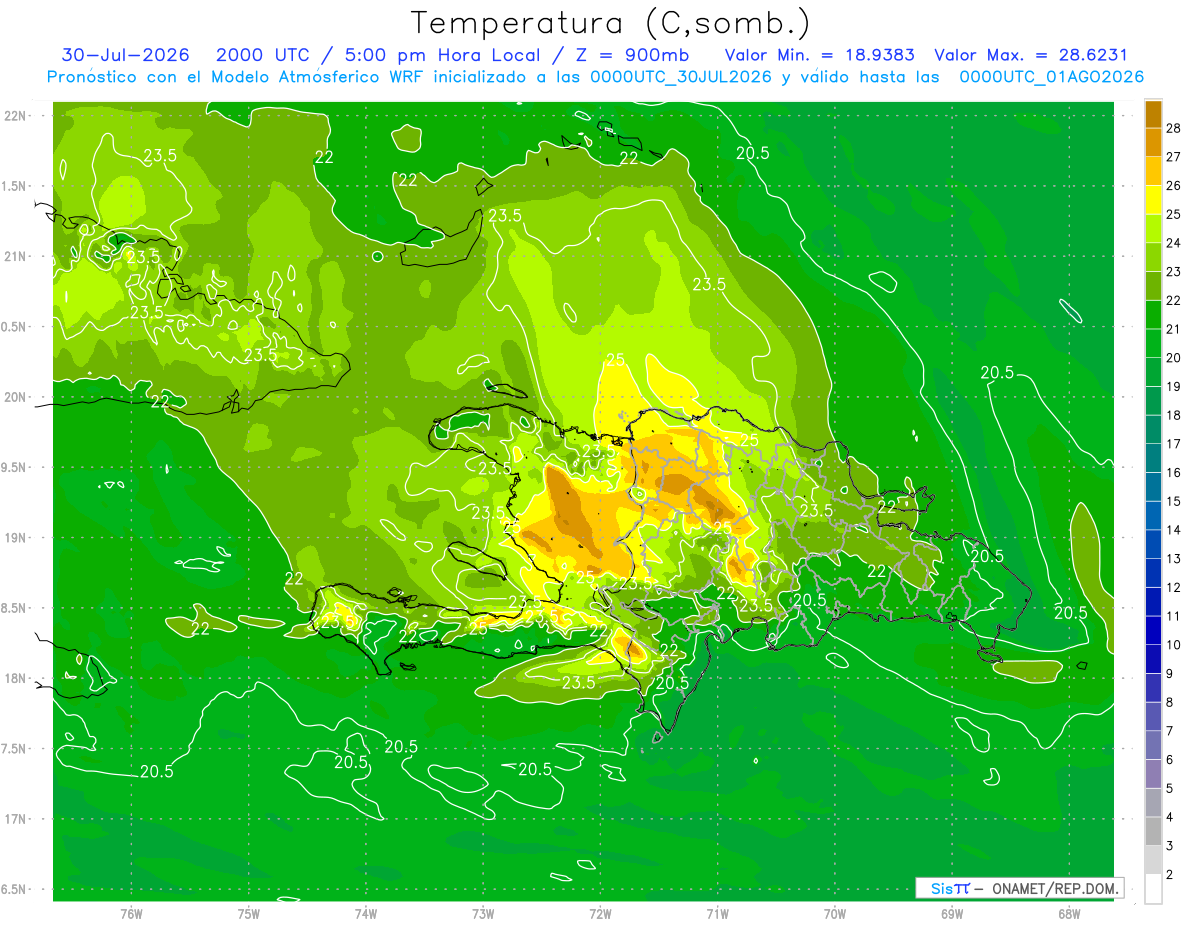Click the 'Sis' logo text beside ONAMET
The image size is (1200, 927).
coord(941,888)
